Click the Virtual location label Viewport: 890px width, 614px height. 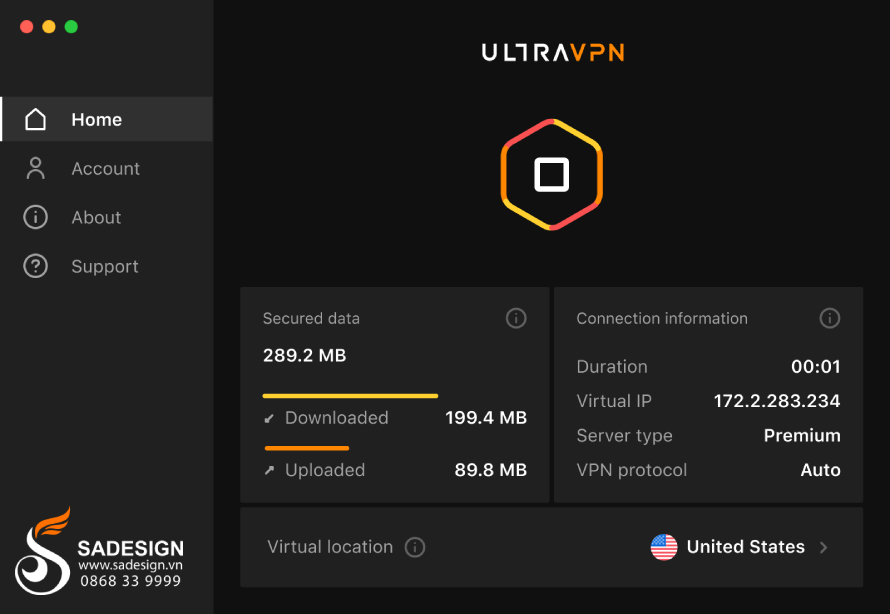(x=330, y=547)
